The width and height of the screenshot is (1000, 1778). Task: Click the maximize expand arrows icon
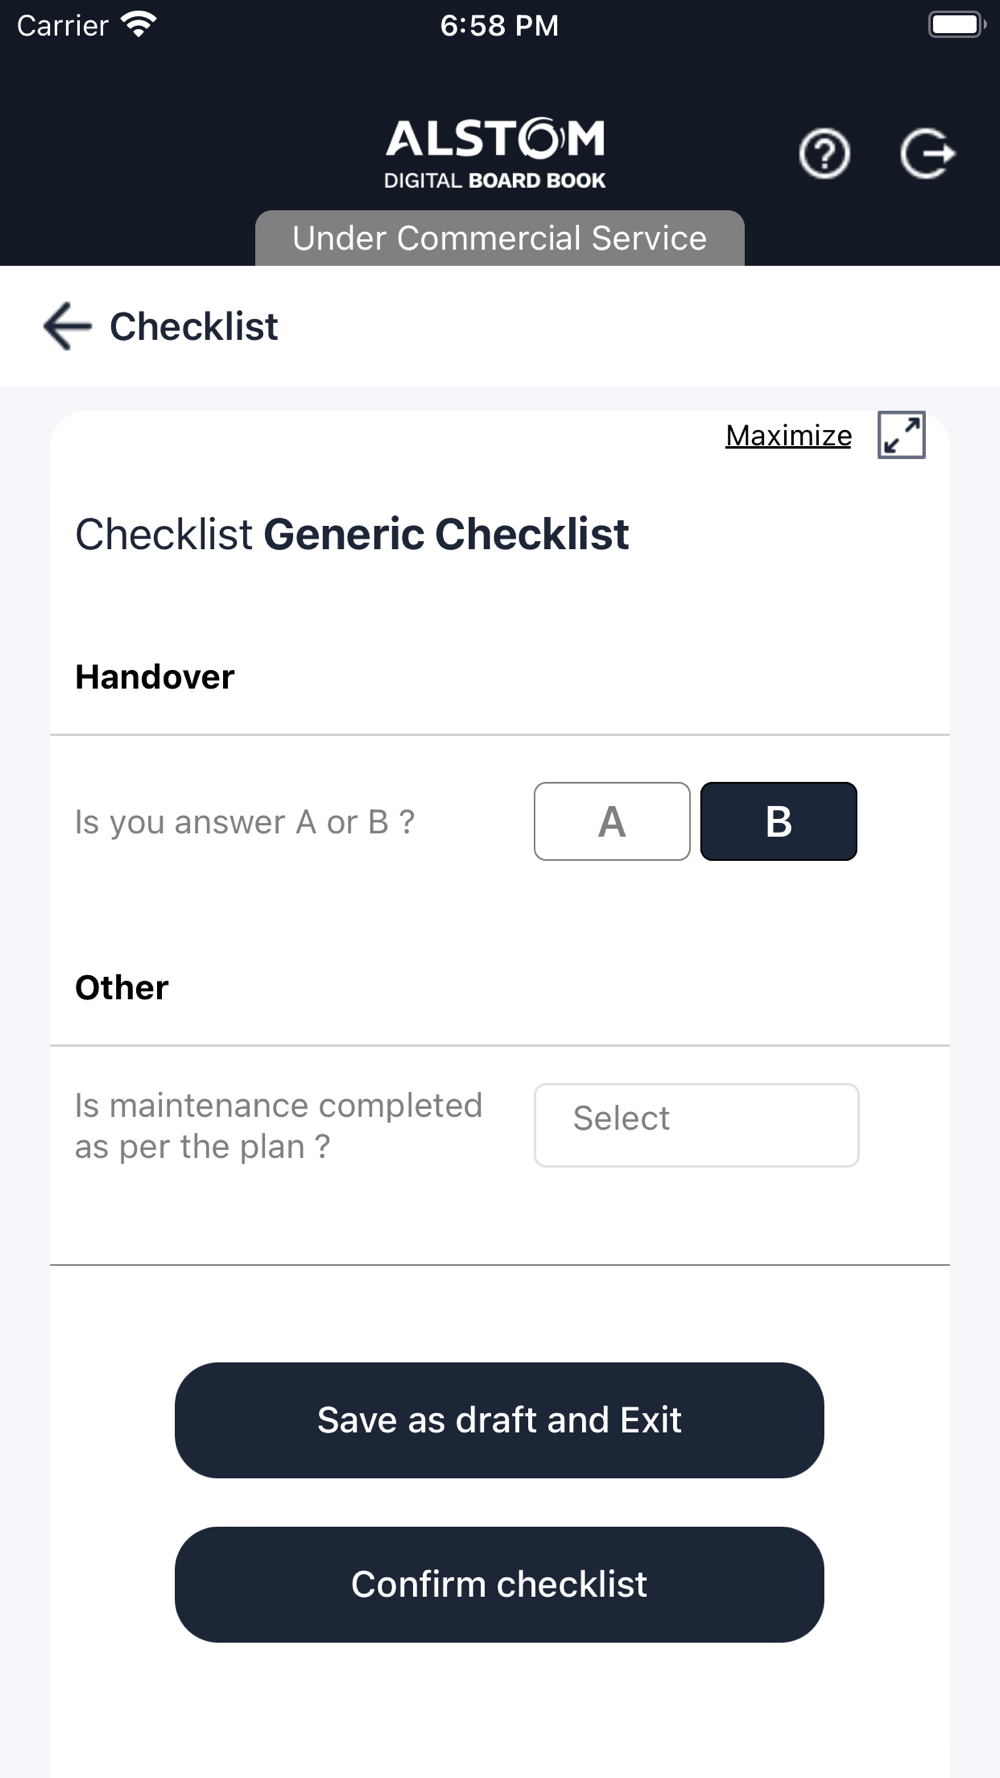coord(901,435)
